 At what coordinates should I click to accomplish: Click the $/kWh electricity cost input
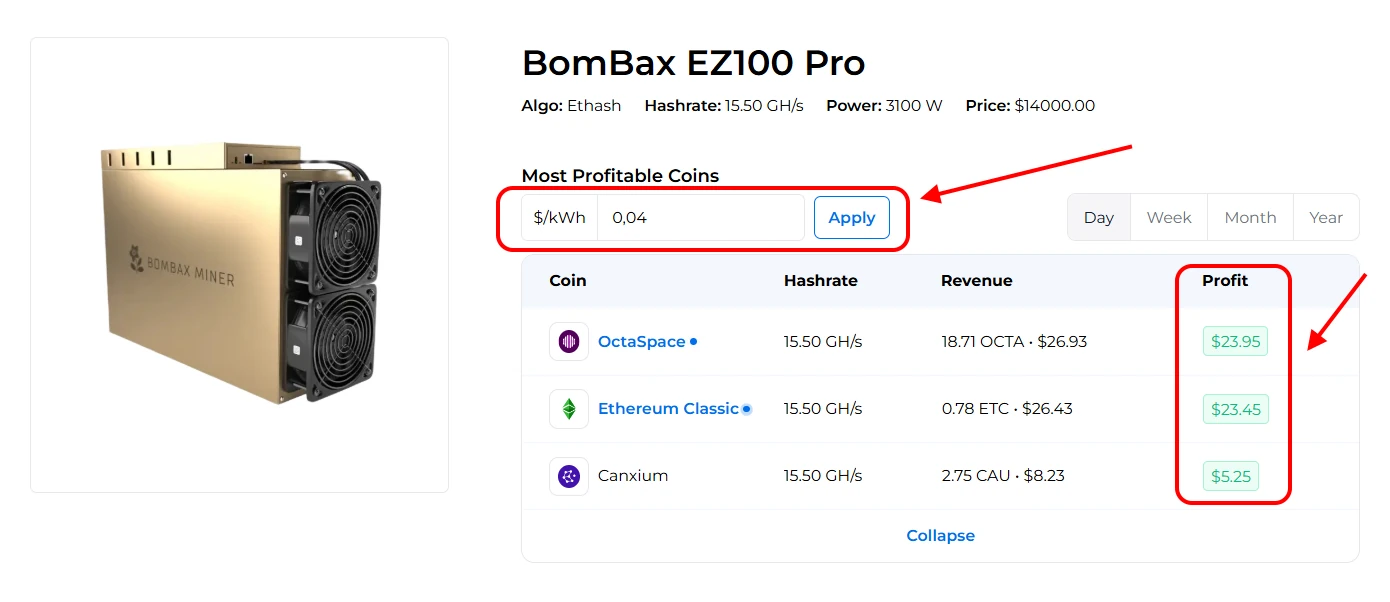(x=700, y=218)
